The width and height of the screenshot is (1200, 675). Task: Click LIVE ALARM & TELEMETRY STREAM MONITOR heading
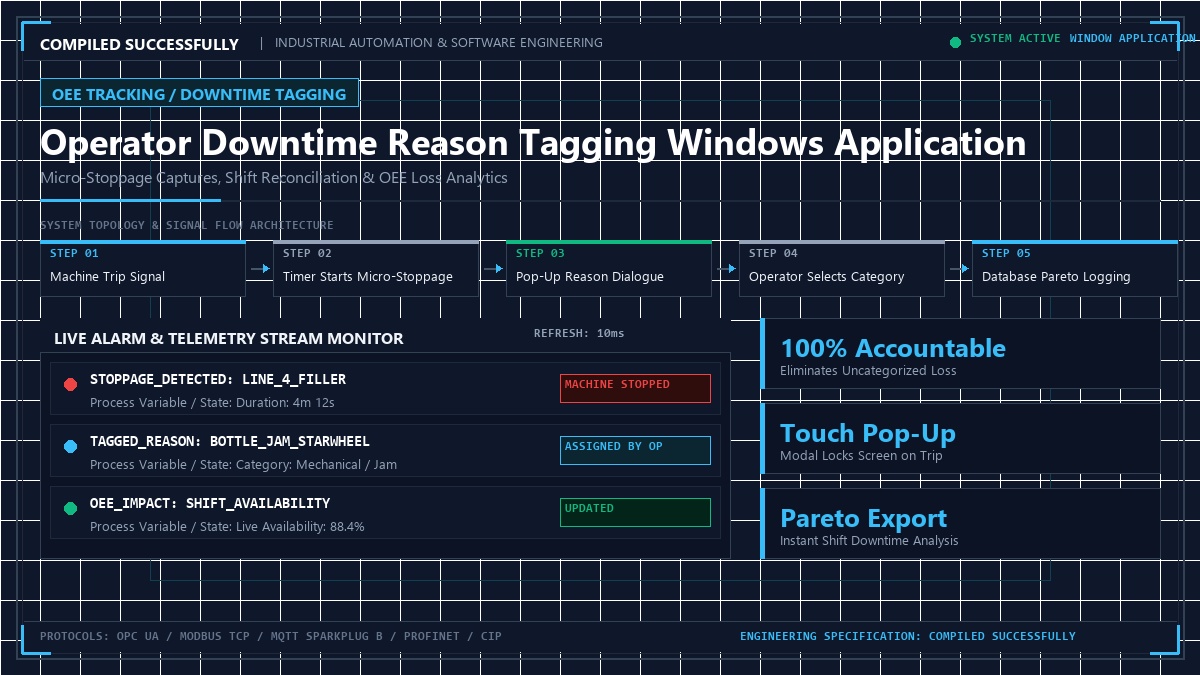(229, 338)
